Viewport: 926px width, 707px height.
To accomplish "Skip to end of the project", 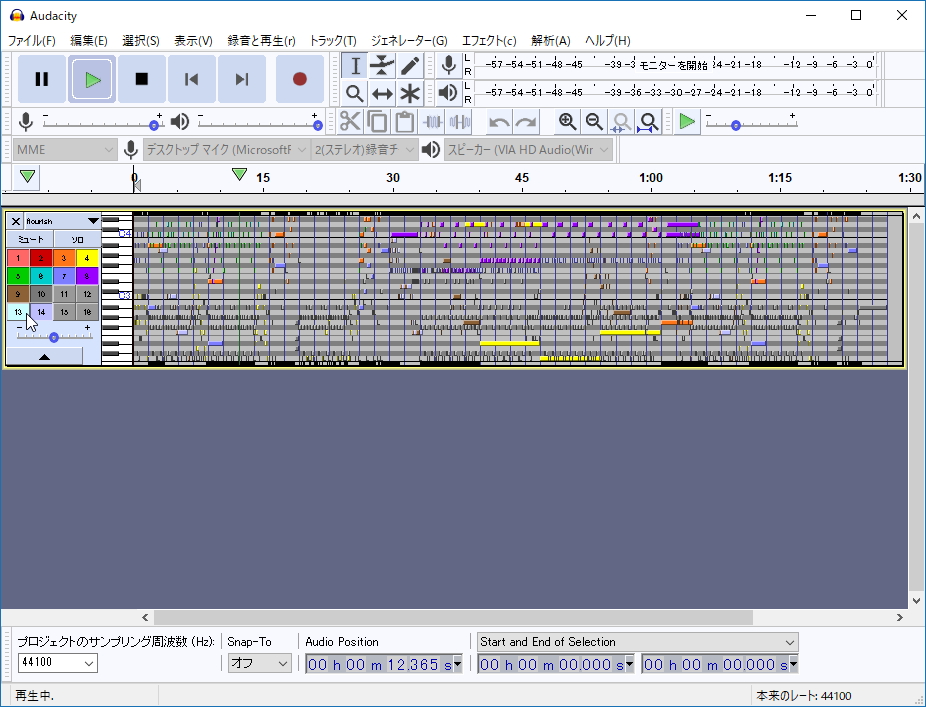I will 242,79.
